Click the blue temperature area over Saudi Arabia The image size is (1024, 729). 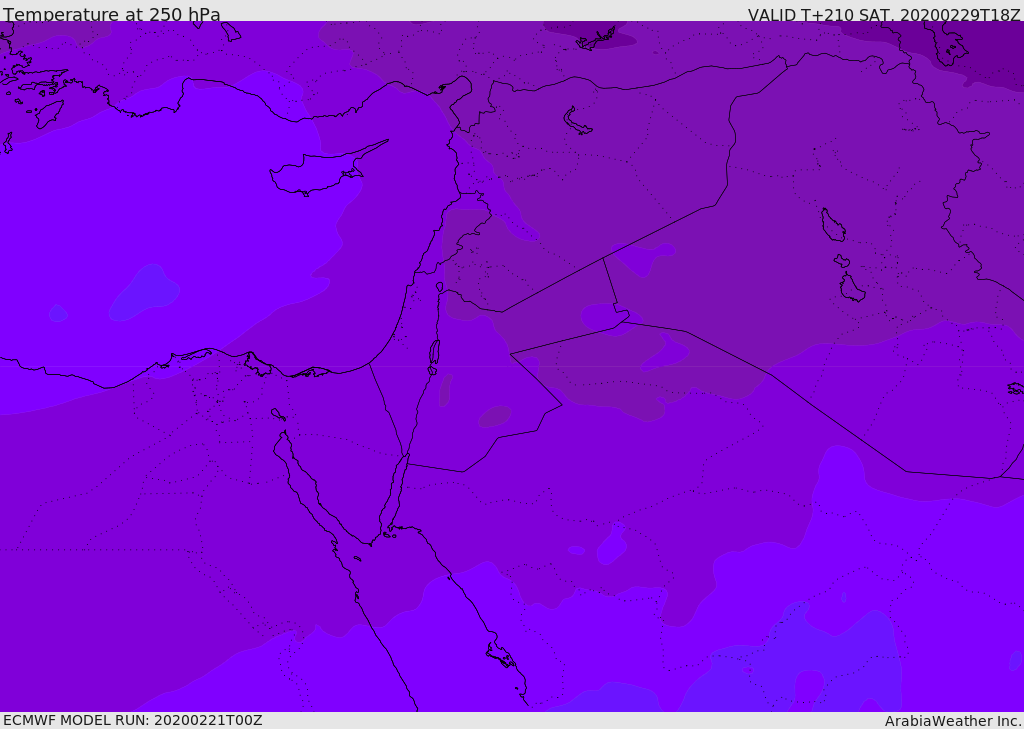click(797, 660)
